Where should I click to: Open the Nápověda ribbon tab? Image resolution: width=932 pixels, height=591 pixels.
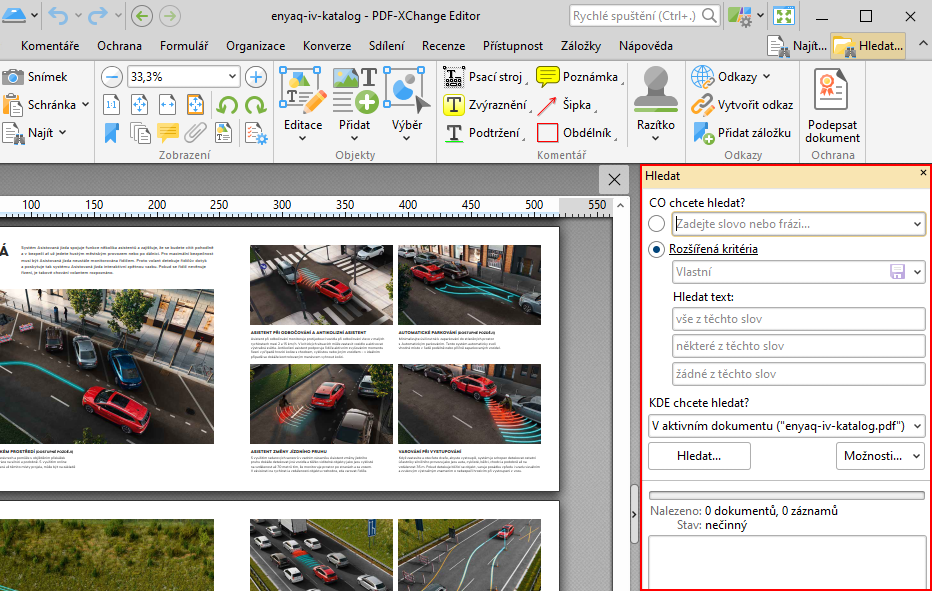(x=646, y=46)
